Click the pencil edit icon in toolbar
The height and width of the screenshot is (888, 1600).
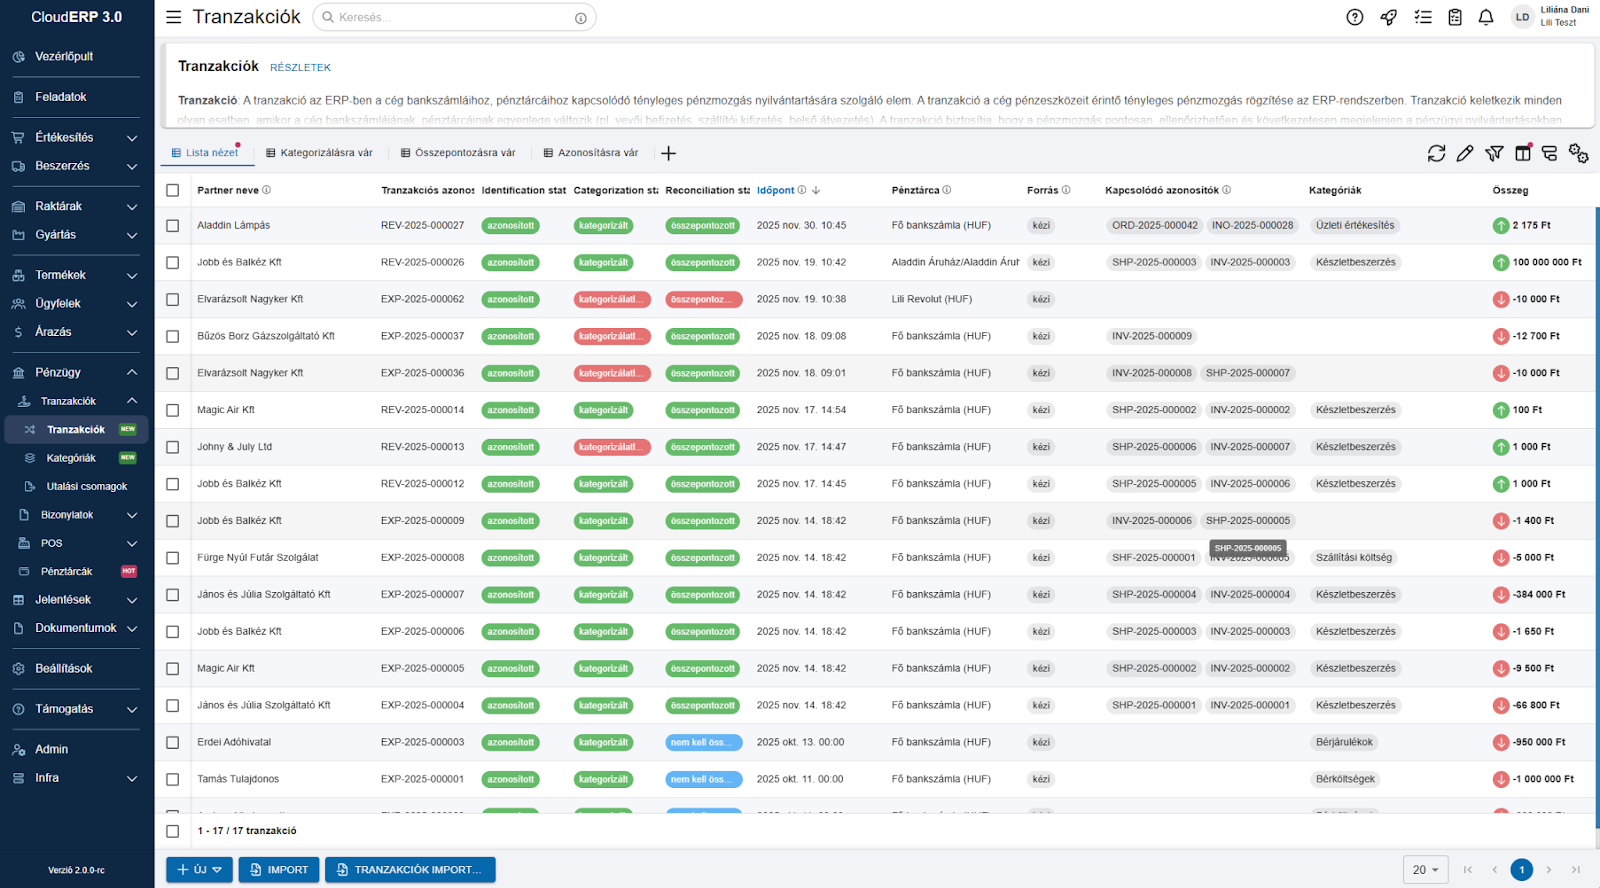click(x=1465, y=153)
